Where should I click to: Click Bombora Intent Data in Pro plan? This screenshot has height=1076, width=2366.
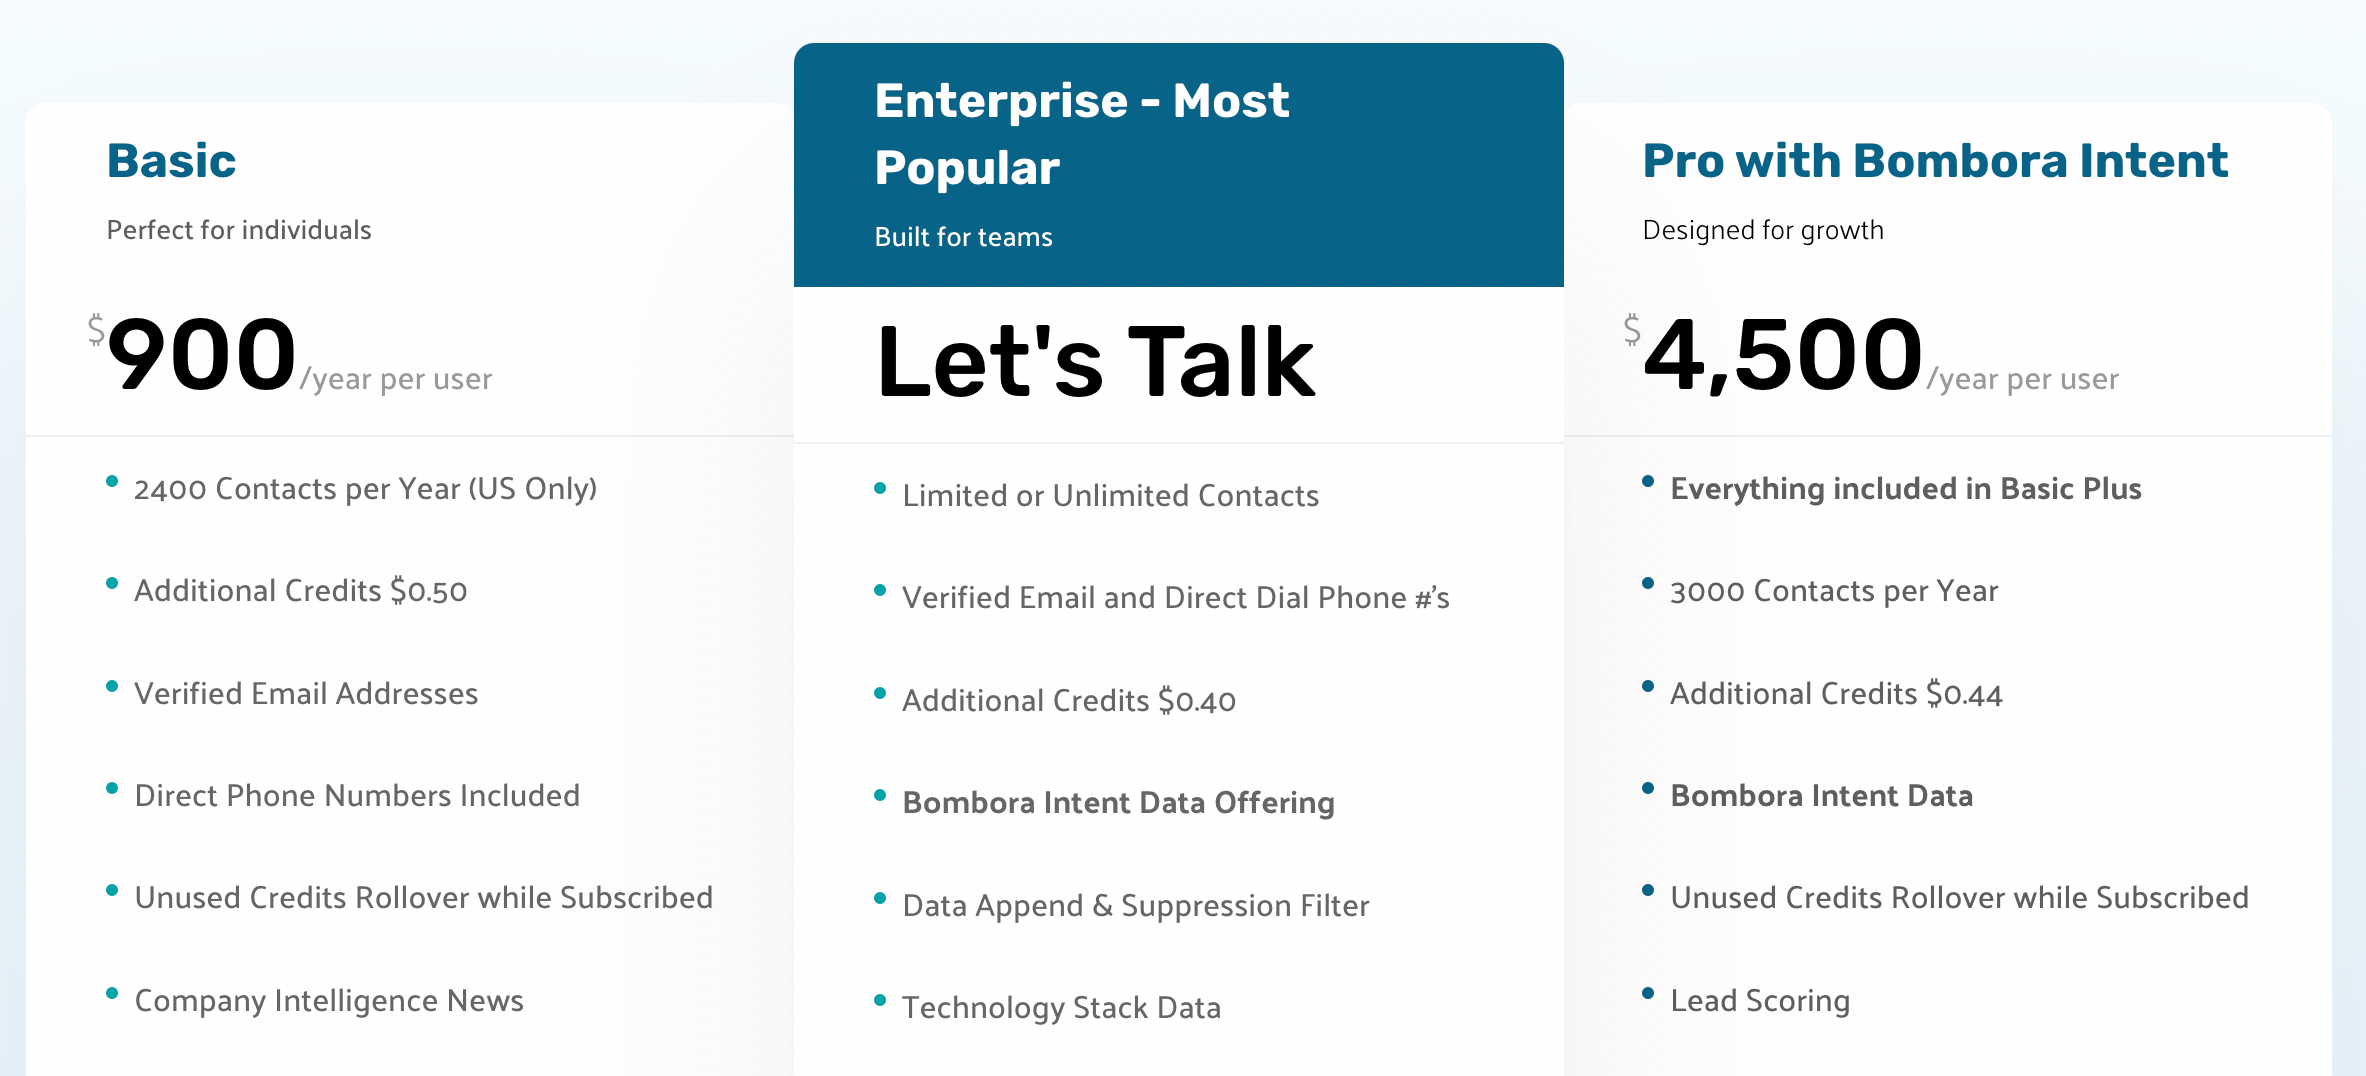pos(1821,796)
